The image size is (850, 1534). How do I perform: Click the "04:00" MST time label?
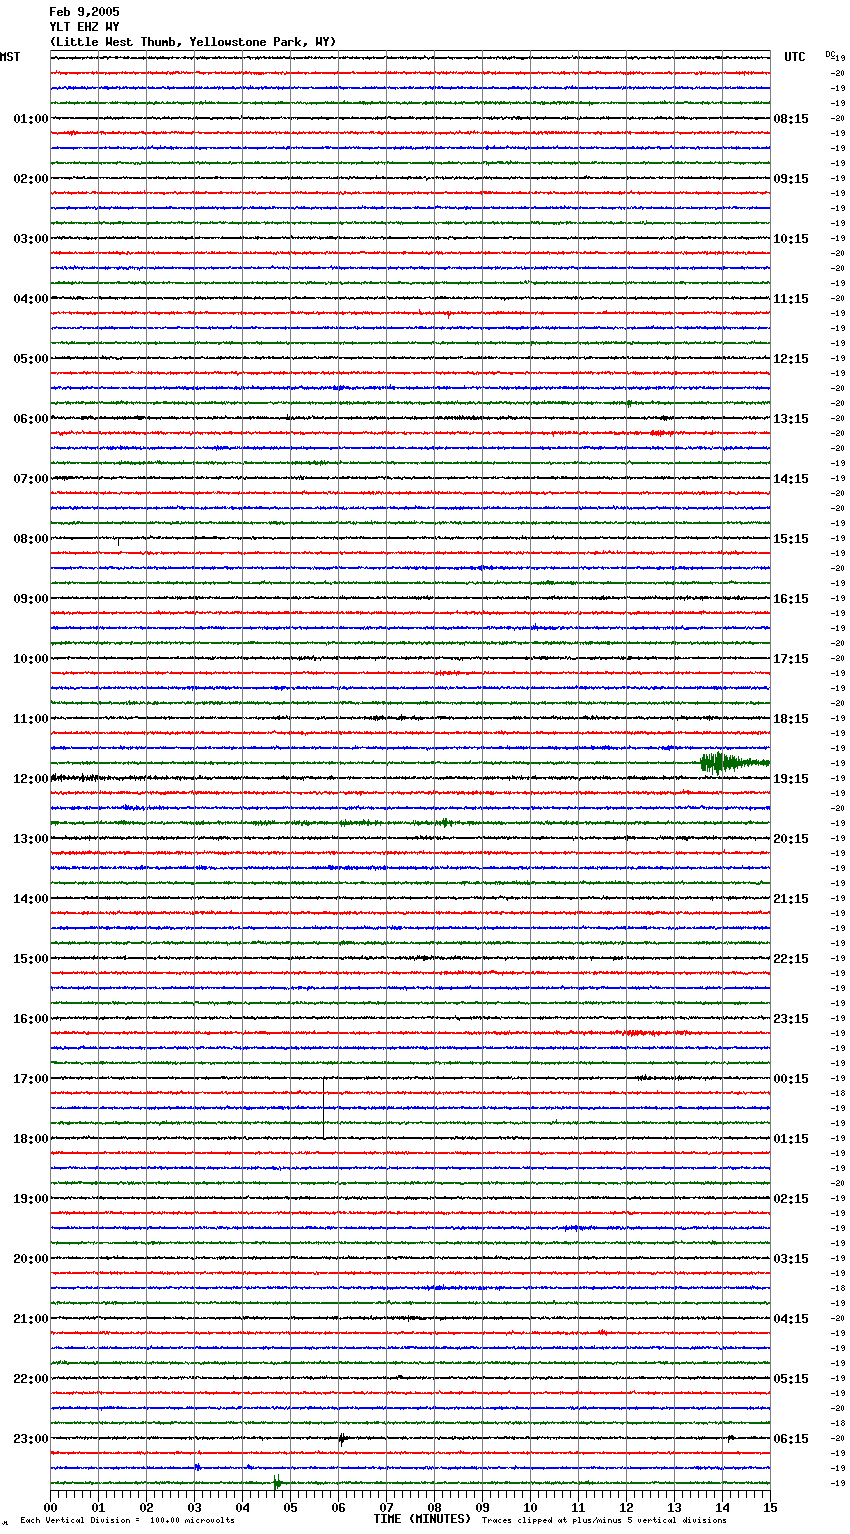(x=31, y=299)
